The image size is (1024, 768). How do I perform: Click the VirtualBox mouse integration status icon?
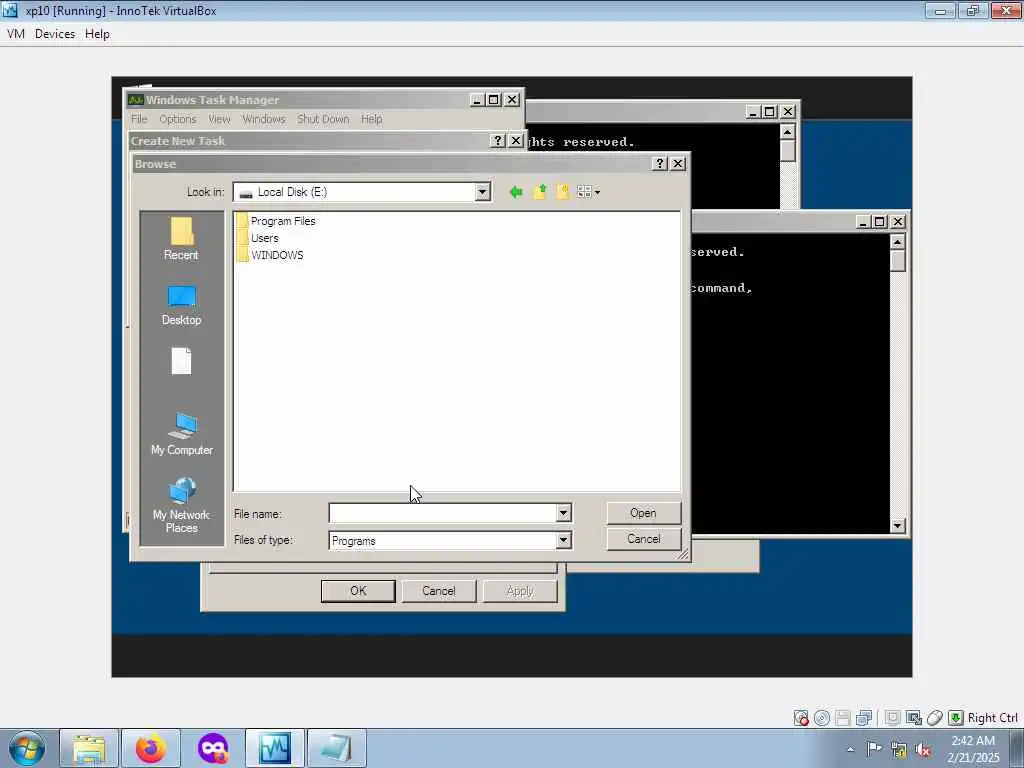(x=935, y=718)
